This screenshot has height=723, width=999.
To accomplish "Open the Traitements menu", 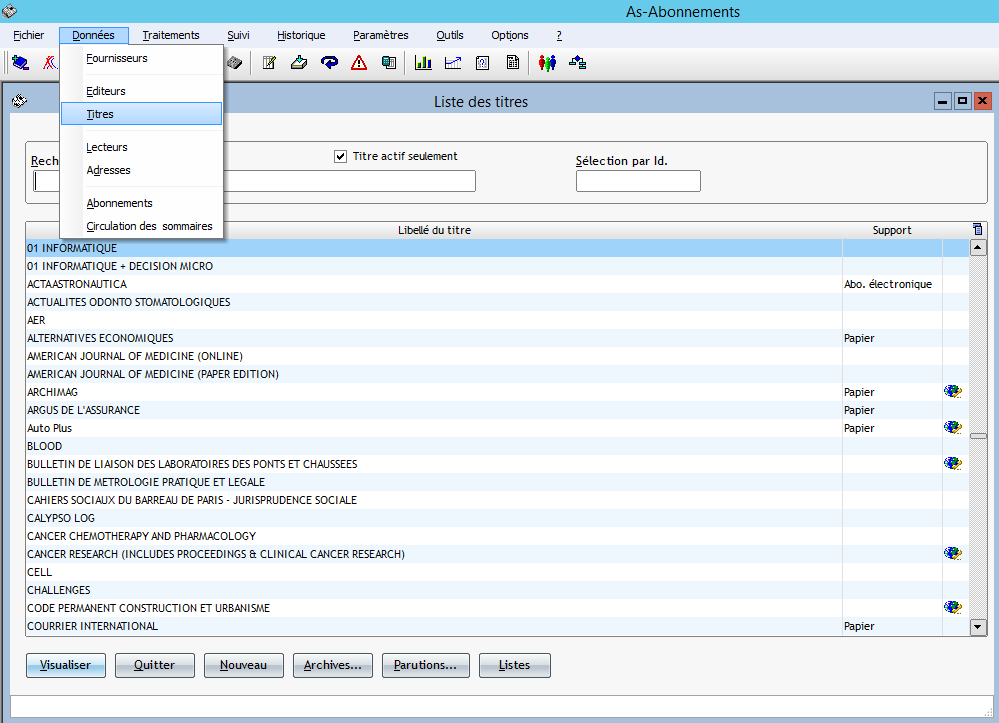I will (x=171, y=35).
